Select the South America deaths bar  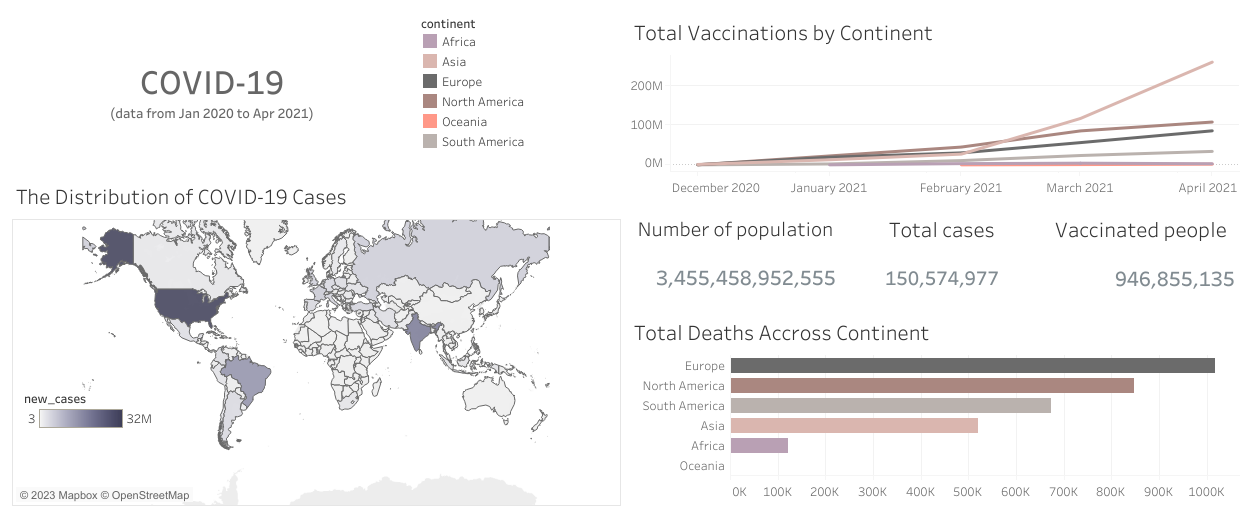(890, 406)
